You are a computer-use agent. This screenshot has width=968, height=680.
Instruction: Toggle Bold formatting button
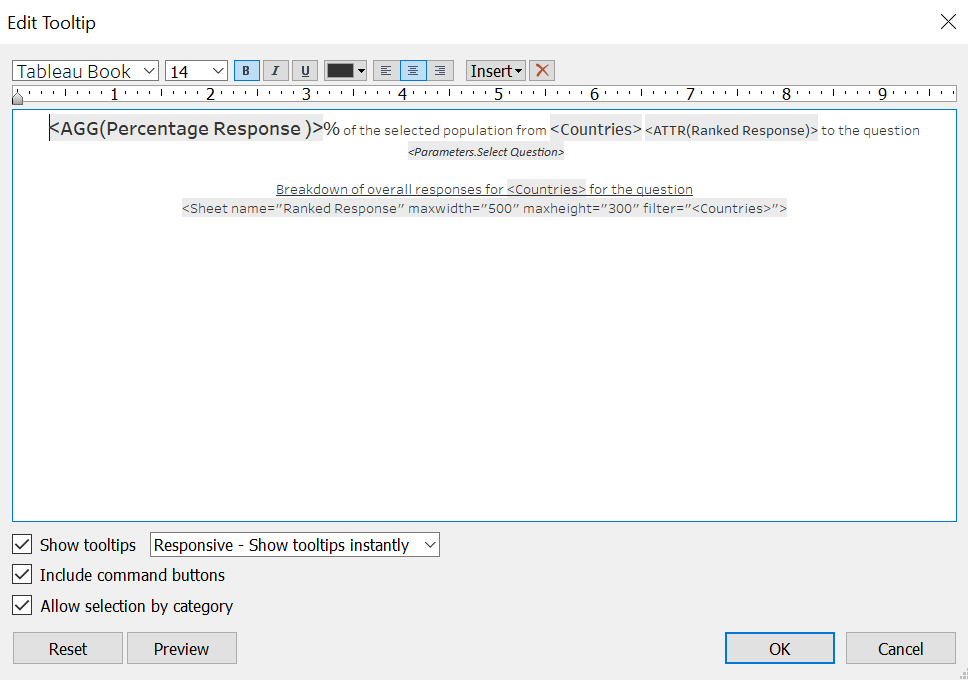[x=246, y=71]
